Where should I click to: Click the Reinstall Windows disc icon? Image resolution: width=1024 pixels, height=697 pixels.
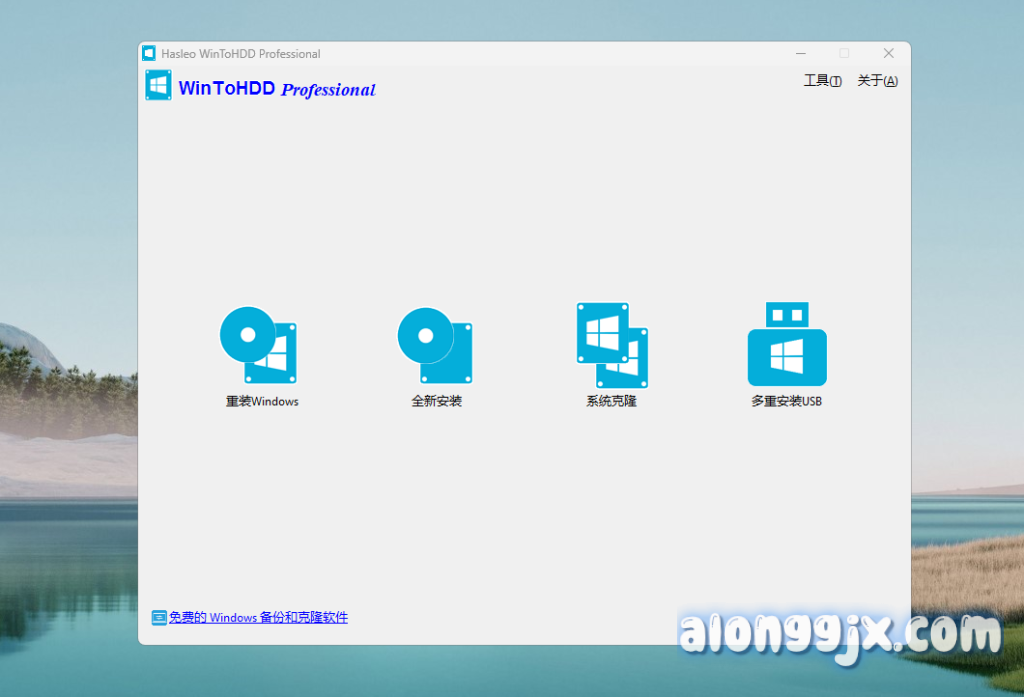259,345
